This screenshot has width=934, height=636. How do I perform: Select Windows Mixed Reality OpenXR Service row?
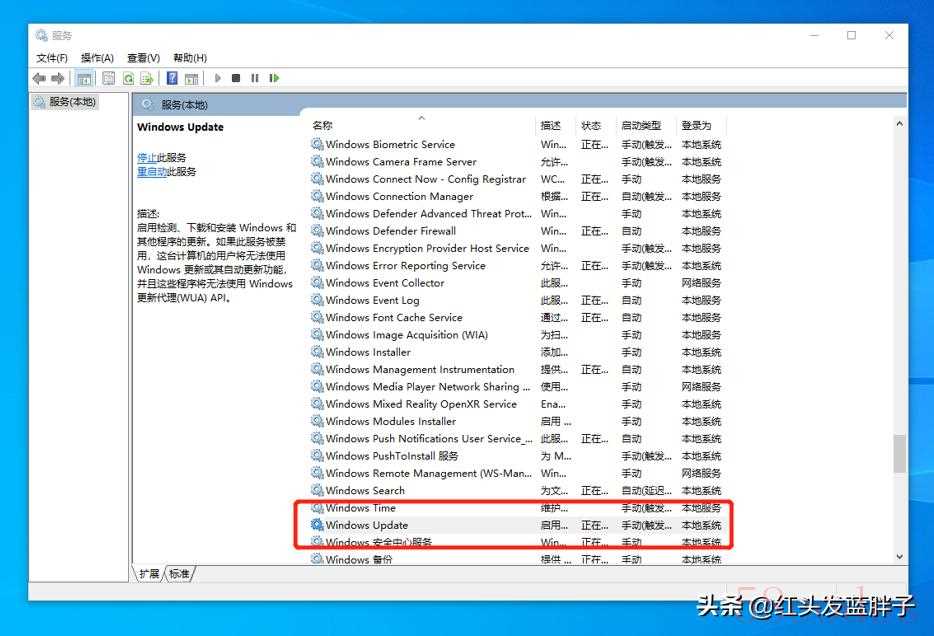pos(516,404)
